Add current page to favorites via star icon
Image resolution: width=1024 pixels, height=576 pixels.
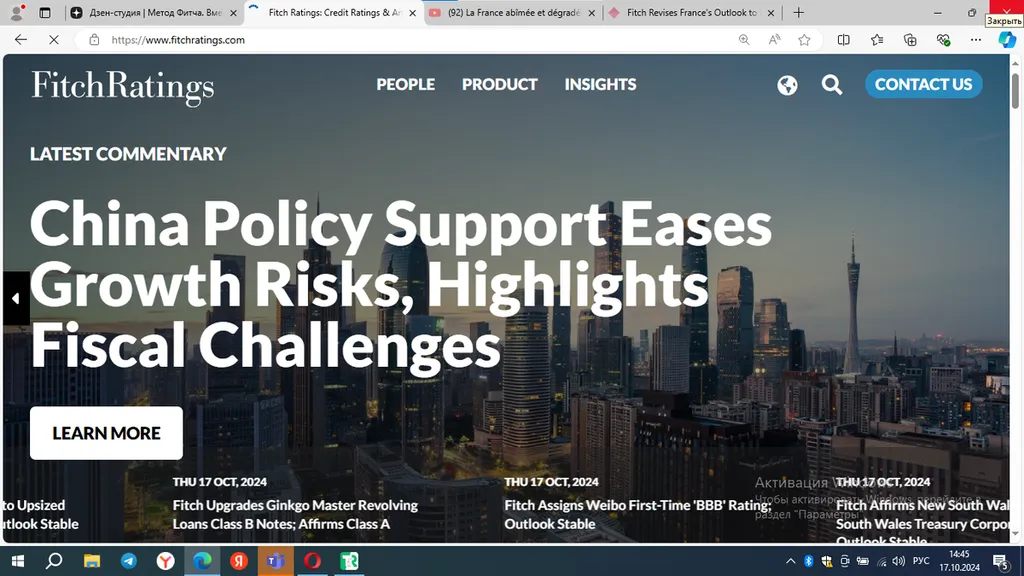pyautogui.click(x=804, y=40)
